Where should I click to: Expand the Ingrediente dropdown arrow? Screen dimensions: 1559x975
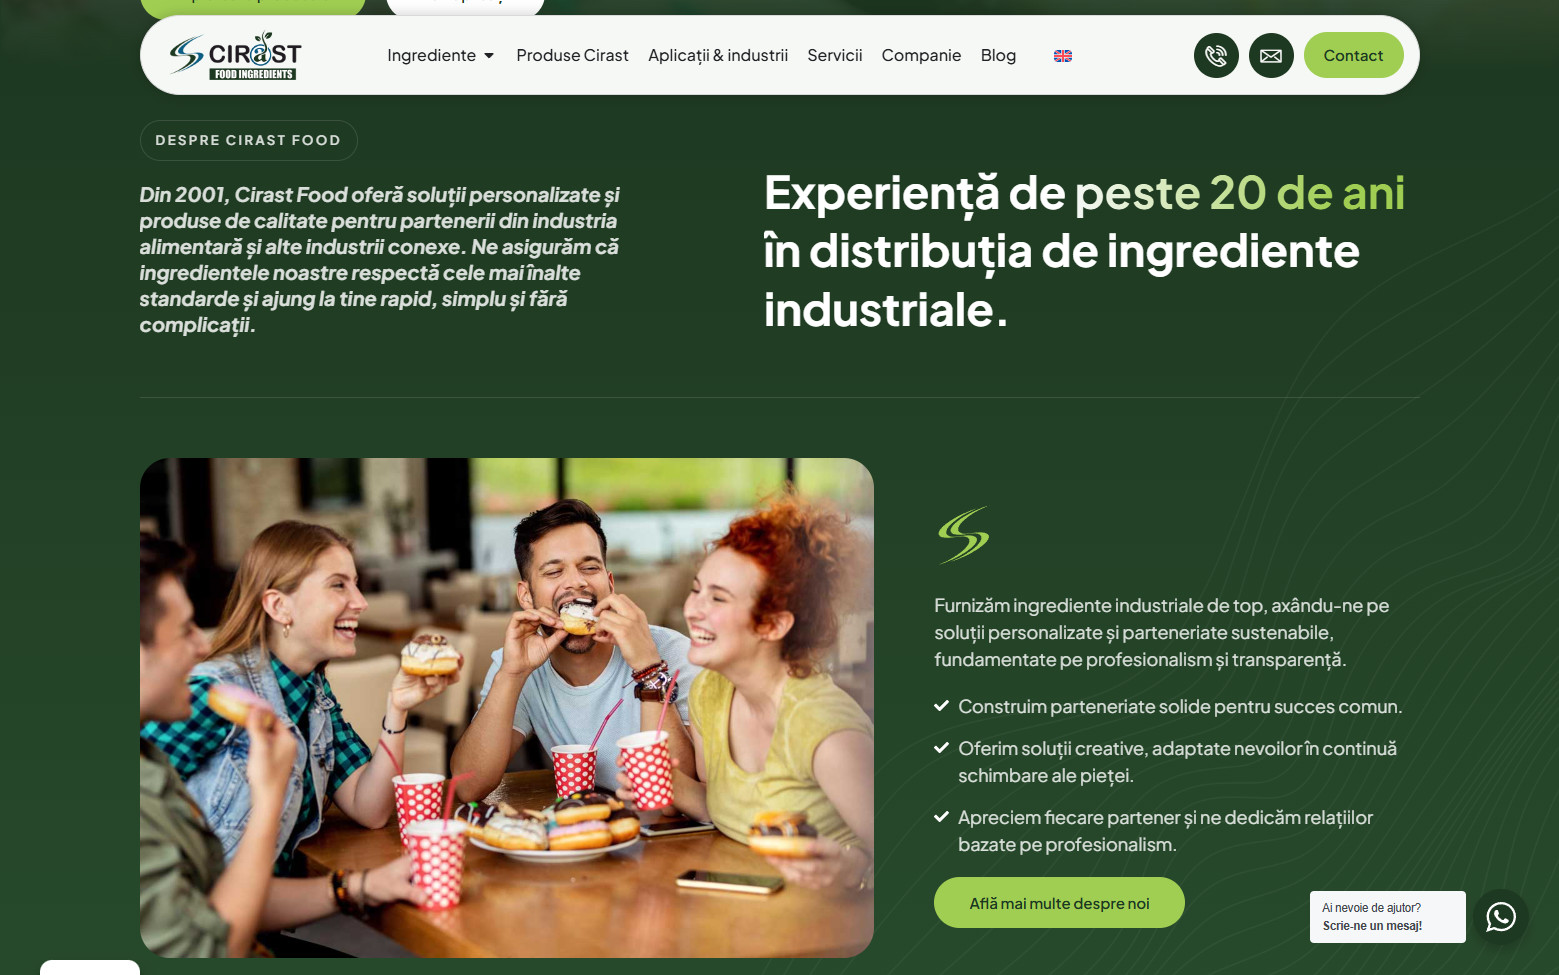tap(489, 56)
